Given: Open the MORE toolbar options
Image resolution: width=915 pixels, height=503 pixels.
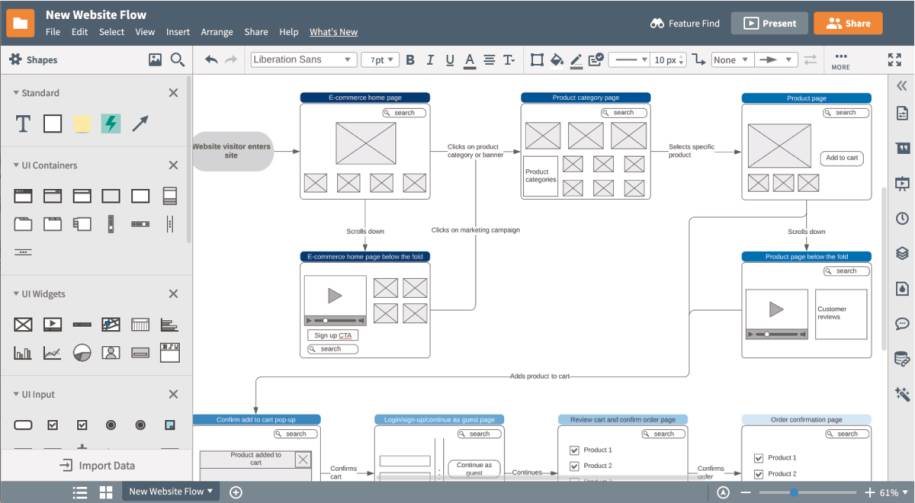Looking at the screenshot, I should tap(840, 61).
